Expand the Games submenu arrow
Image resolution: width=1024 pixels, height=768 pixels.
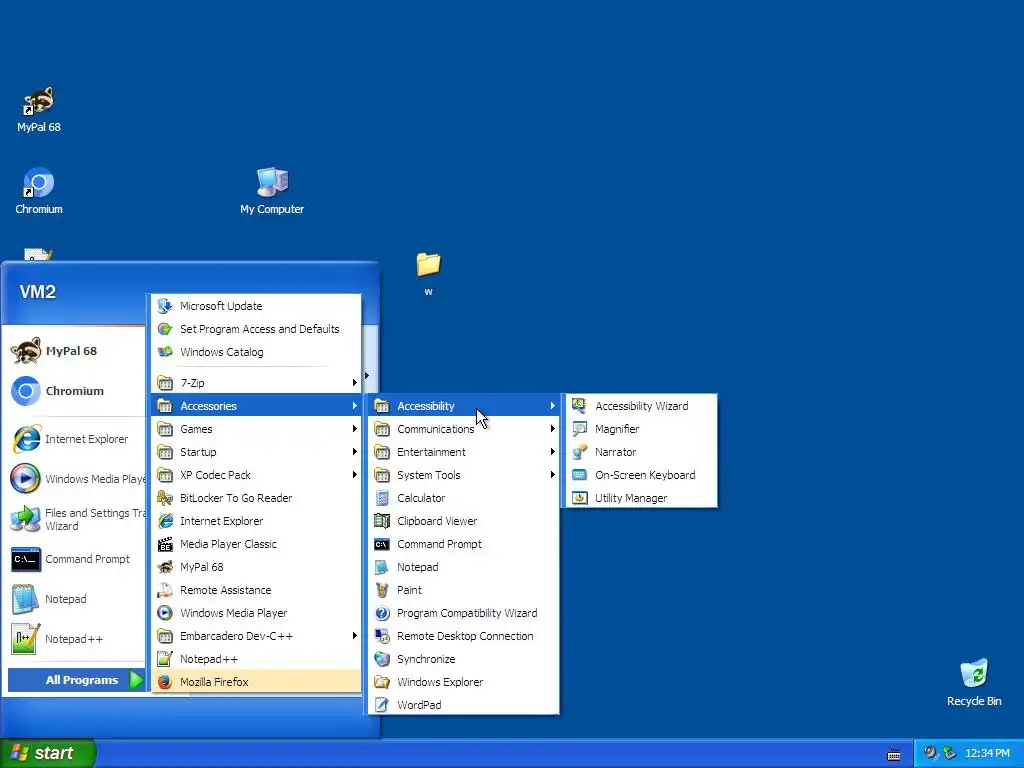coord(355,429)
